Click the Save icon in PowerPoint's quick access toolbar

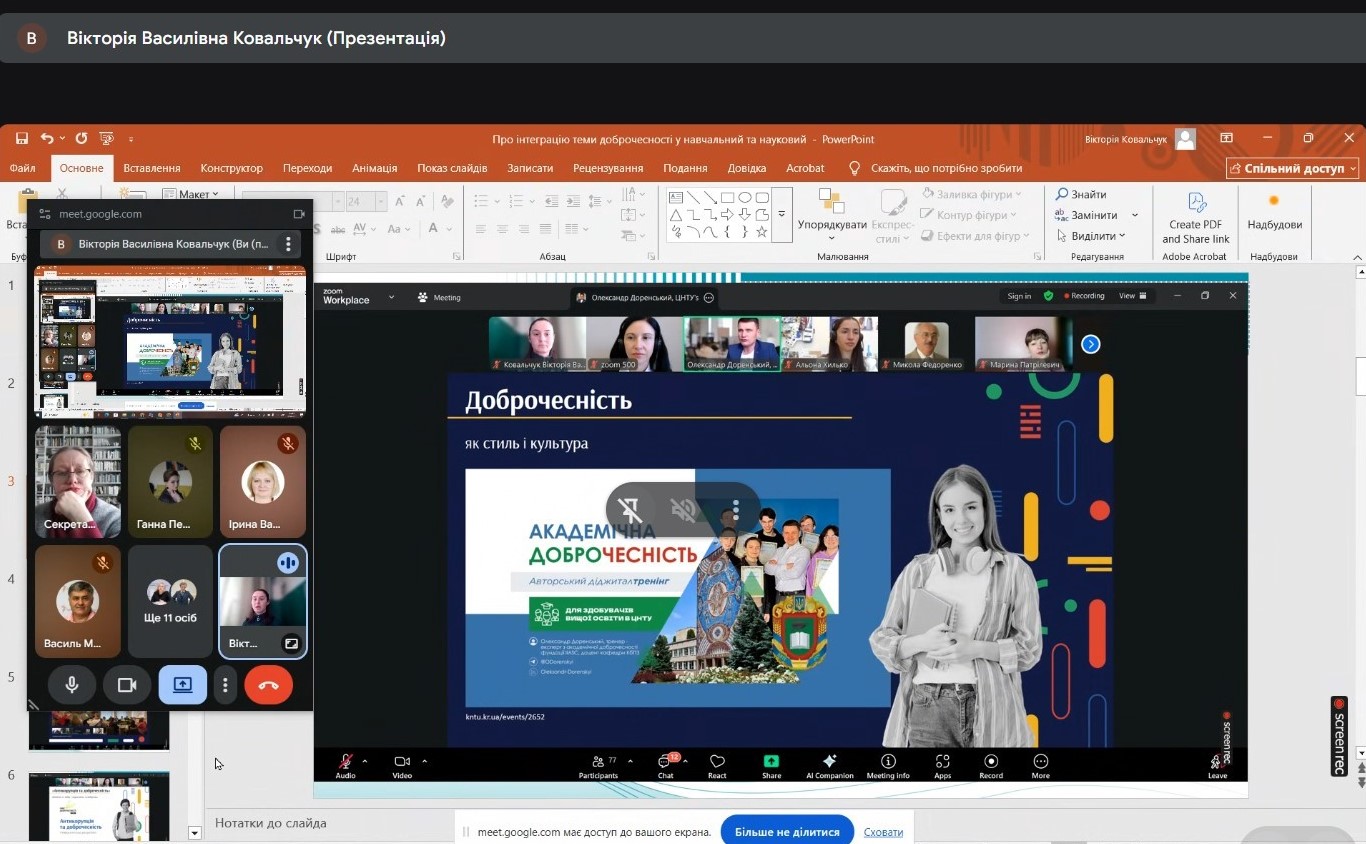[x=22, y=139]
